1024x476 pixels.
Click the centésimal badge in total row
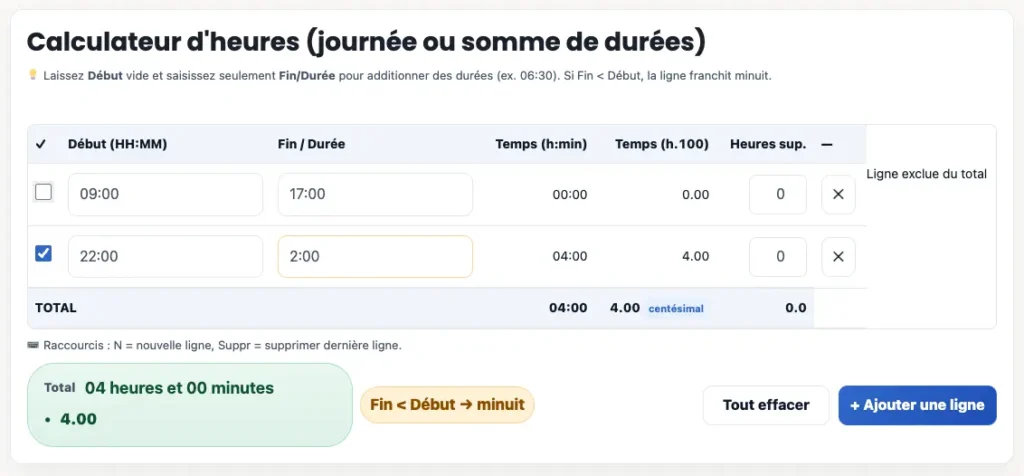pos(677,308)
